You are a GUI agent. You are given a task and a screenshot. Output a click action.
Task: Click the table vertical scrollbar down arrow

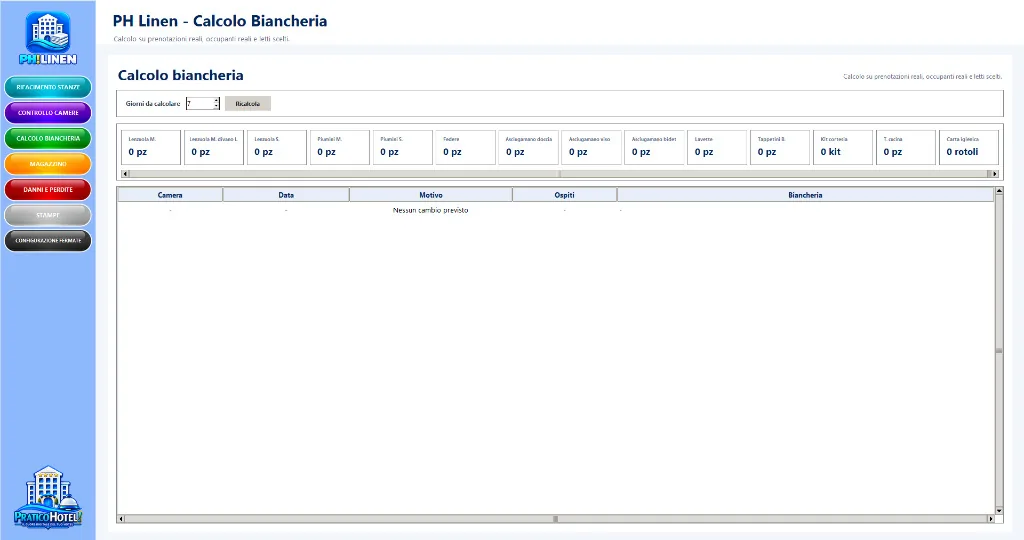pyautogui.click(x=999, y=511)
